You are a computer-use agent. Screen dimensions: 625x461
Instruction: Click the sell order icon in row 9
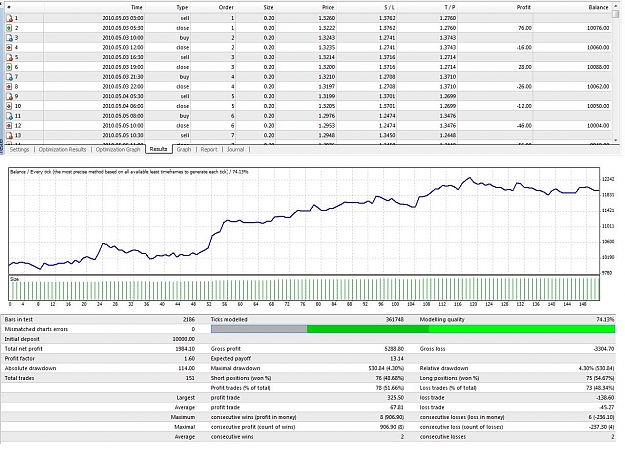coord(10,96)
